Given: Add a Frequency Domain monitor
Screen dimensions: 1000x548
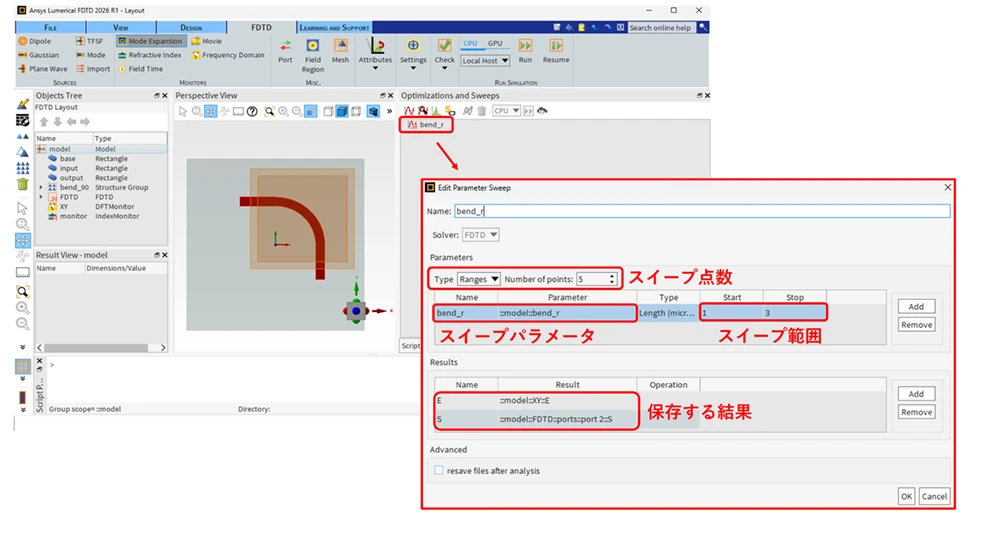Looking at the screenshot, I should [x=228, y=55].
